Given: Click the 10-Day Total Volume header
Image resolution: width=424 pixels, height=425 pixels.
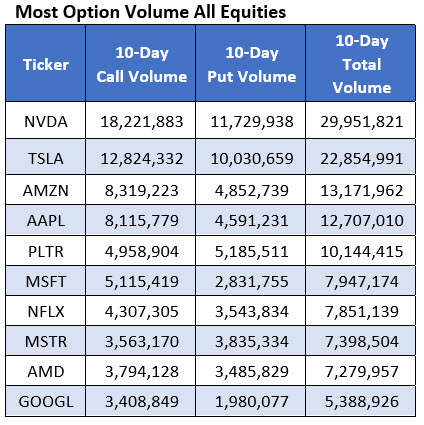Looking at the screenshot, I should 361,64.
